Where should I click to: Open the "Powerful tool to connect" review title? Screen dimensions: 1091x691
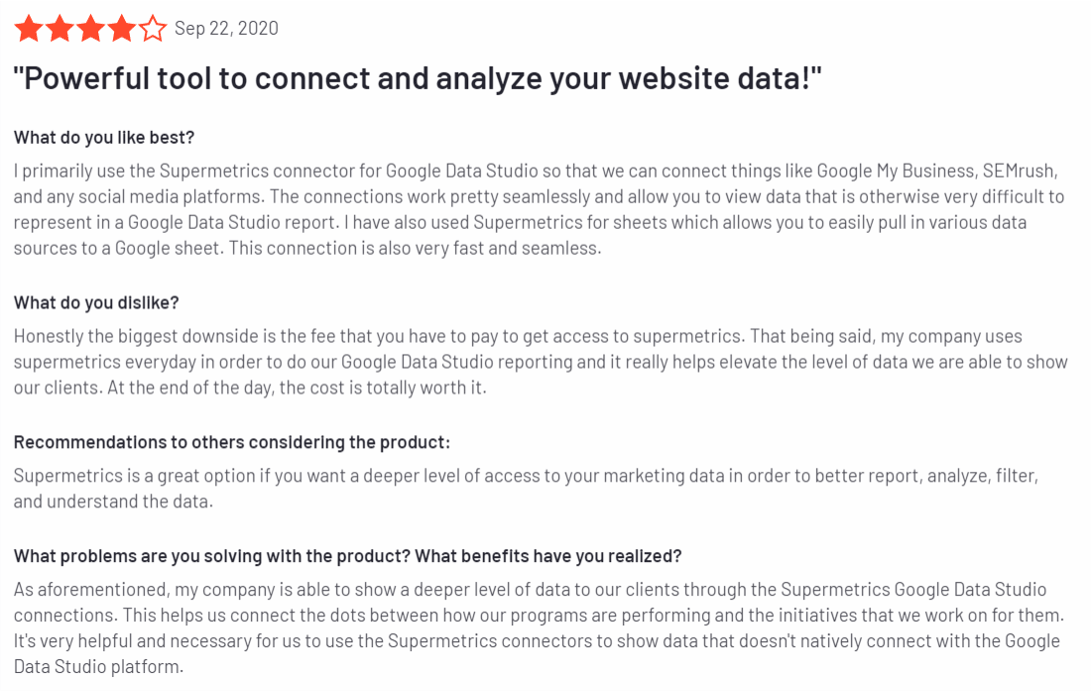coord(417,78)
